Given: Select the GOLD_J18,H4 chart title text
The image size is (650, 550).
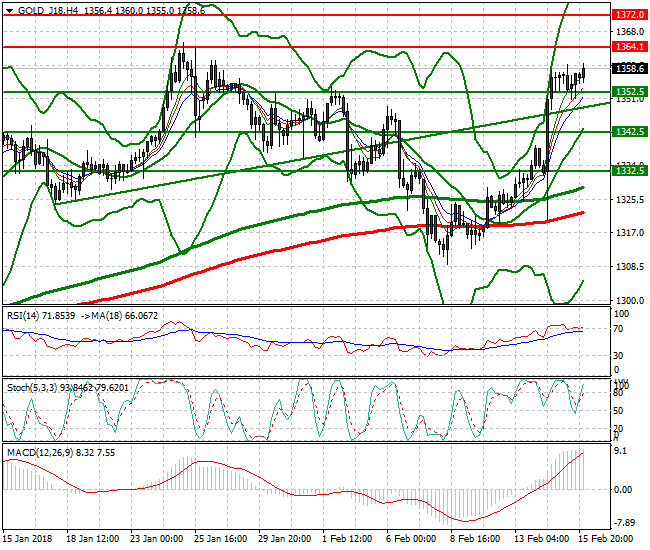Looking at the screenshot, I should tap(48, 11).
